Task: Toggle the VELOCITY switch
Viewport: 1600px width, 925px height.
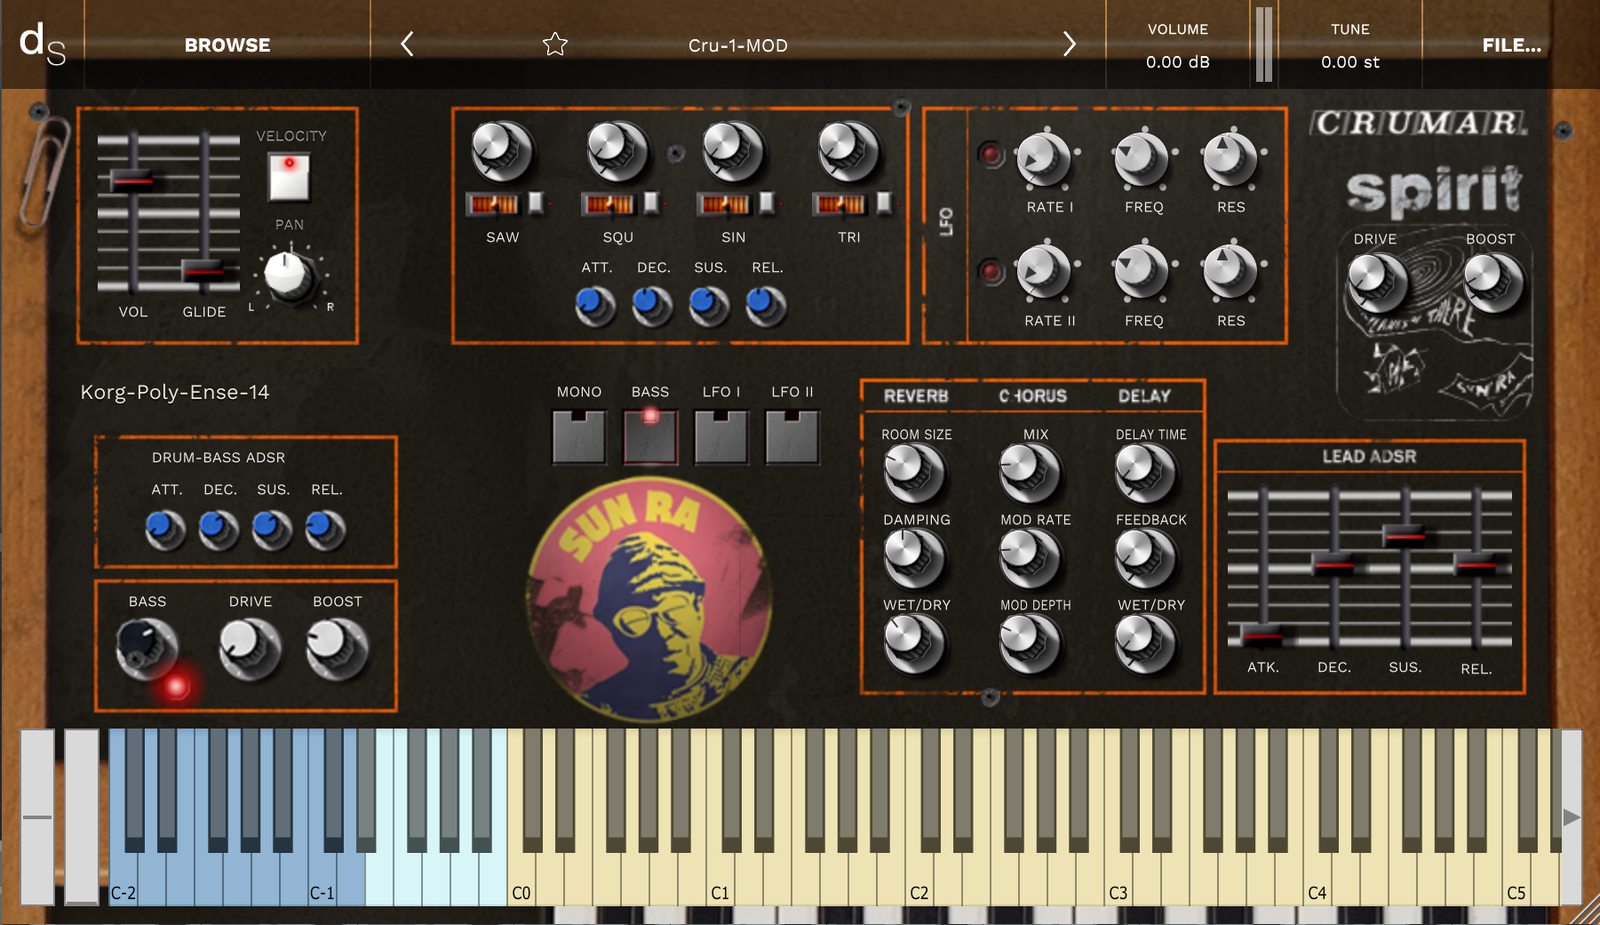Action: tap(289, 177)
